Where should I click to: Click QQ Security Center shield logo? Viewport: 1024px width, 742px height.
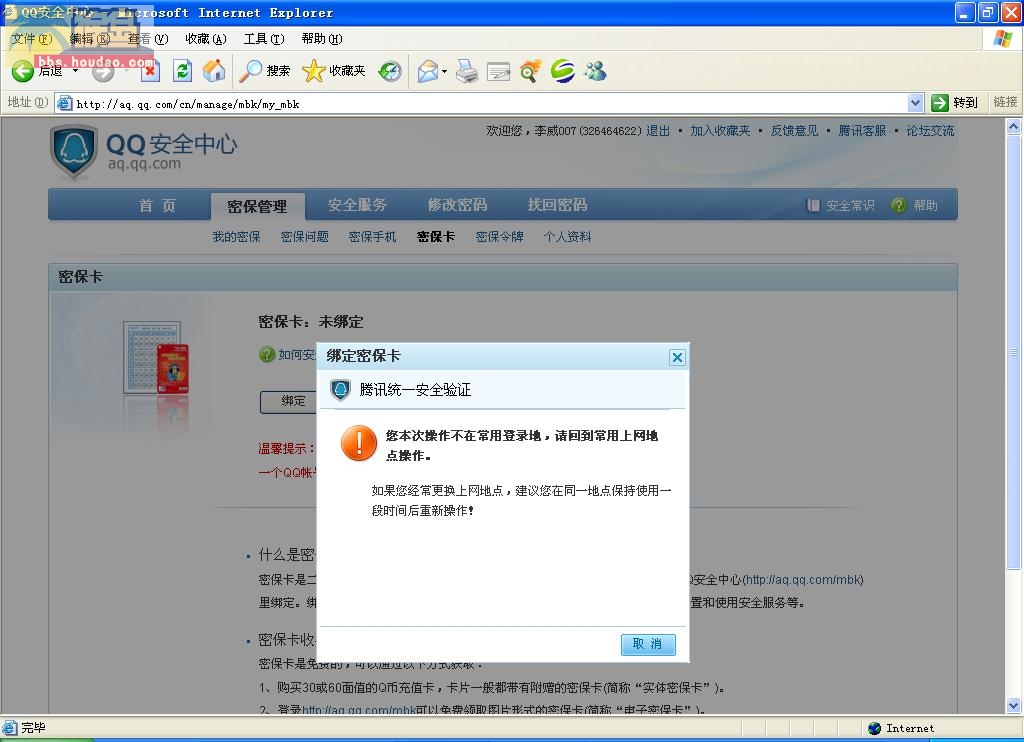pyautogui.click(x=74, y=152)
